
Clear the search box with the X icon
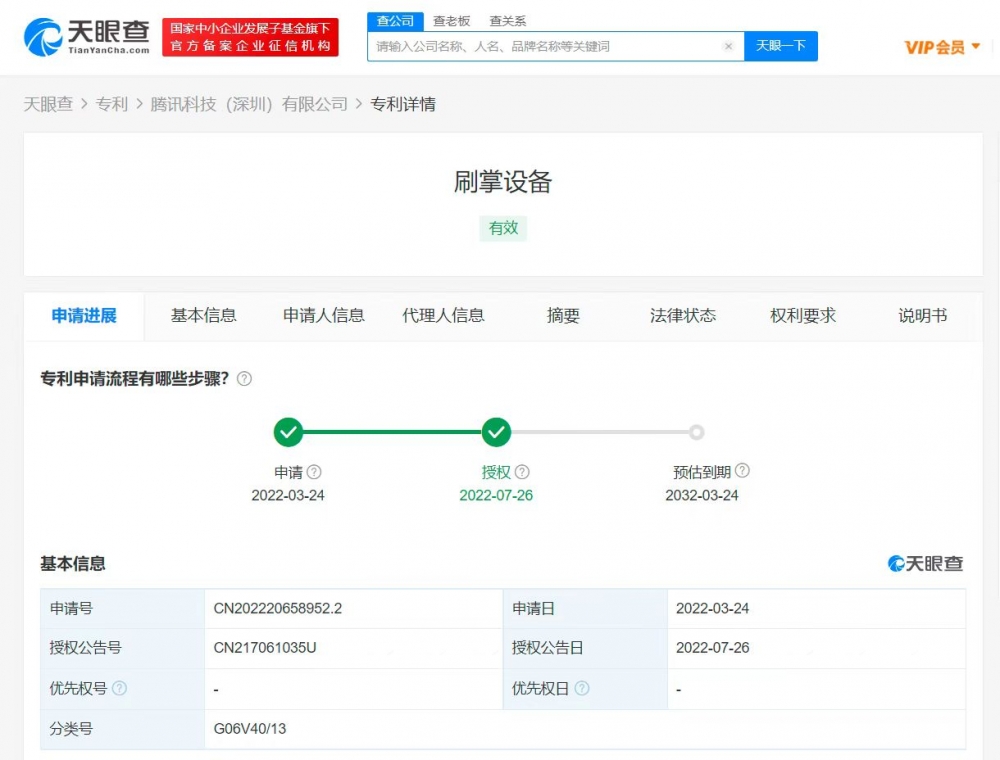click(x=728, y=47)
